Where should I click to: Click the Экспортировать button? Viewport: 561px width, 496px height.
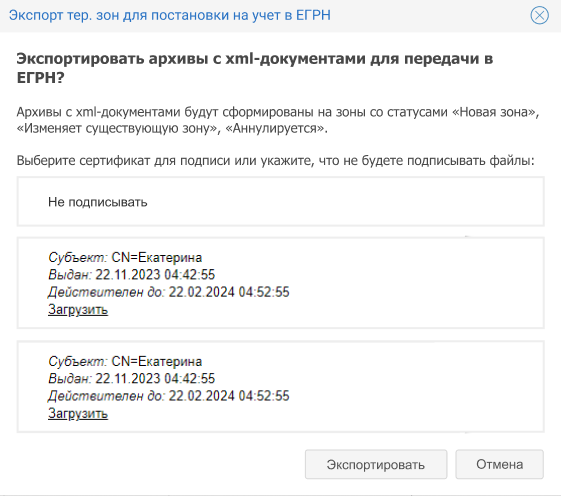pyautogui.click(x=376, y=464)
